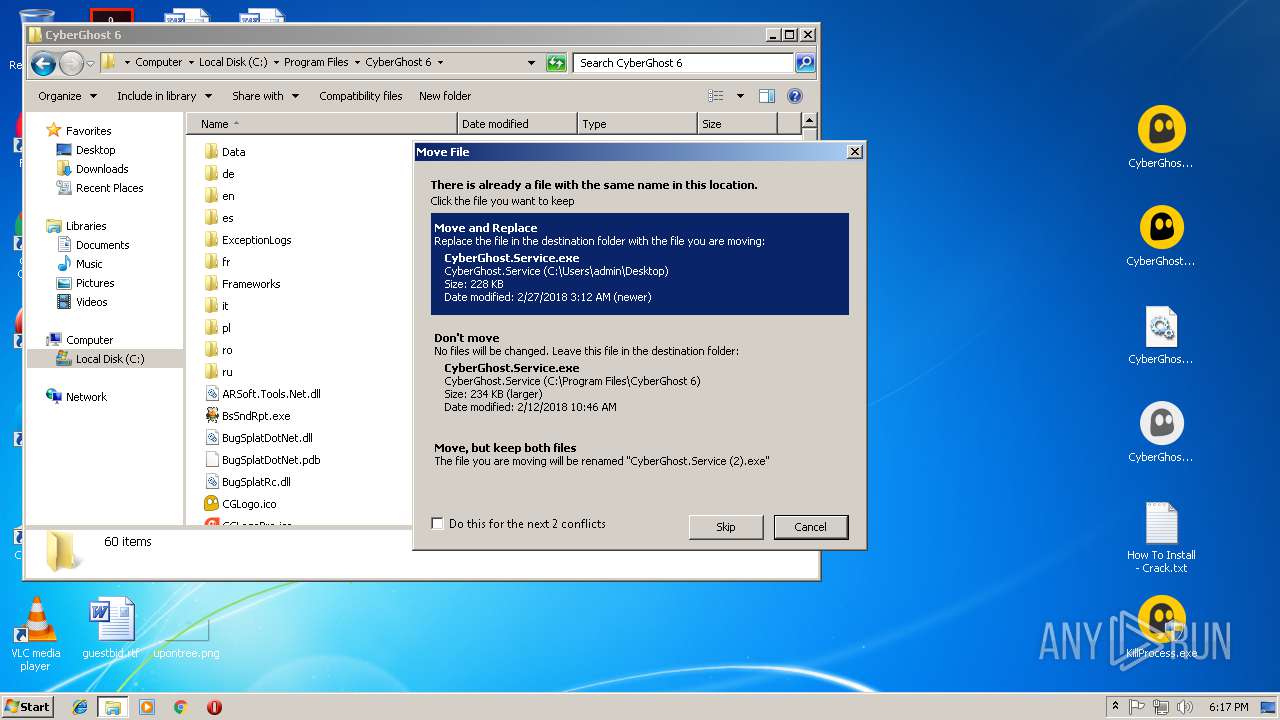Click the volume speaker tray icon
This screenshot has height=720, width=1280.
[1185, 707]
